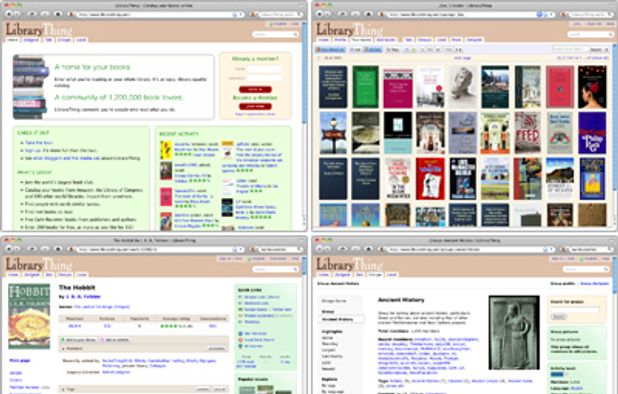The image size is (618, 394).
Task: Open the Your library dropdown in the catalog toolbar
Action: pyautogui.click(x=331, y=50)
